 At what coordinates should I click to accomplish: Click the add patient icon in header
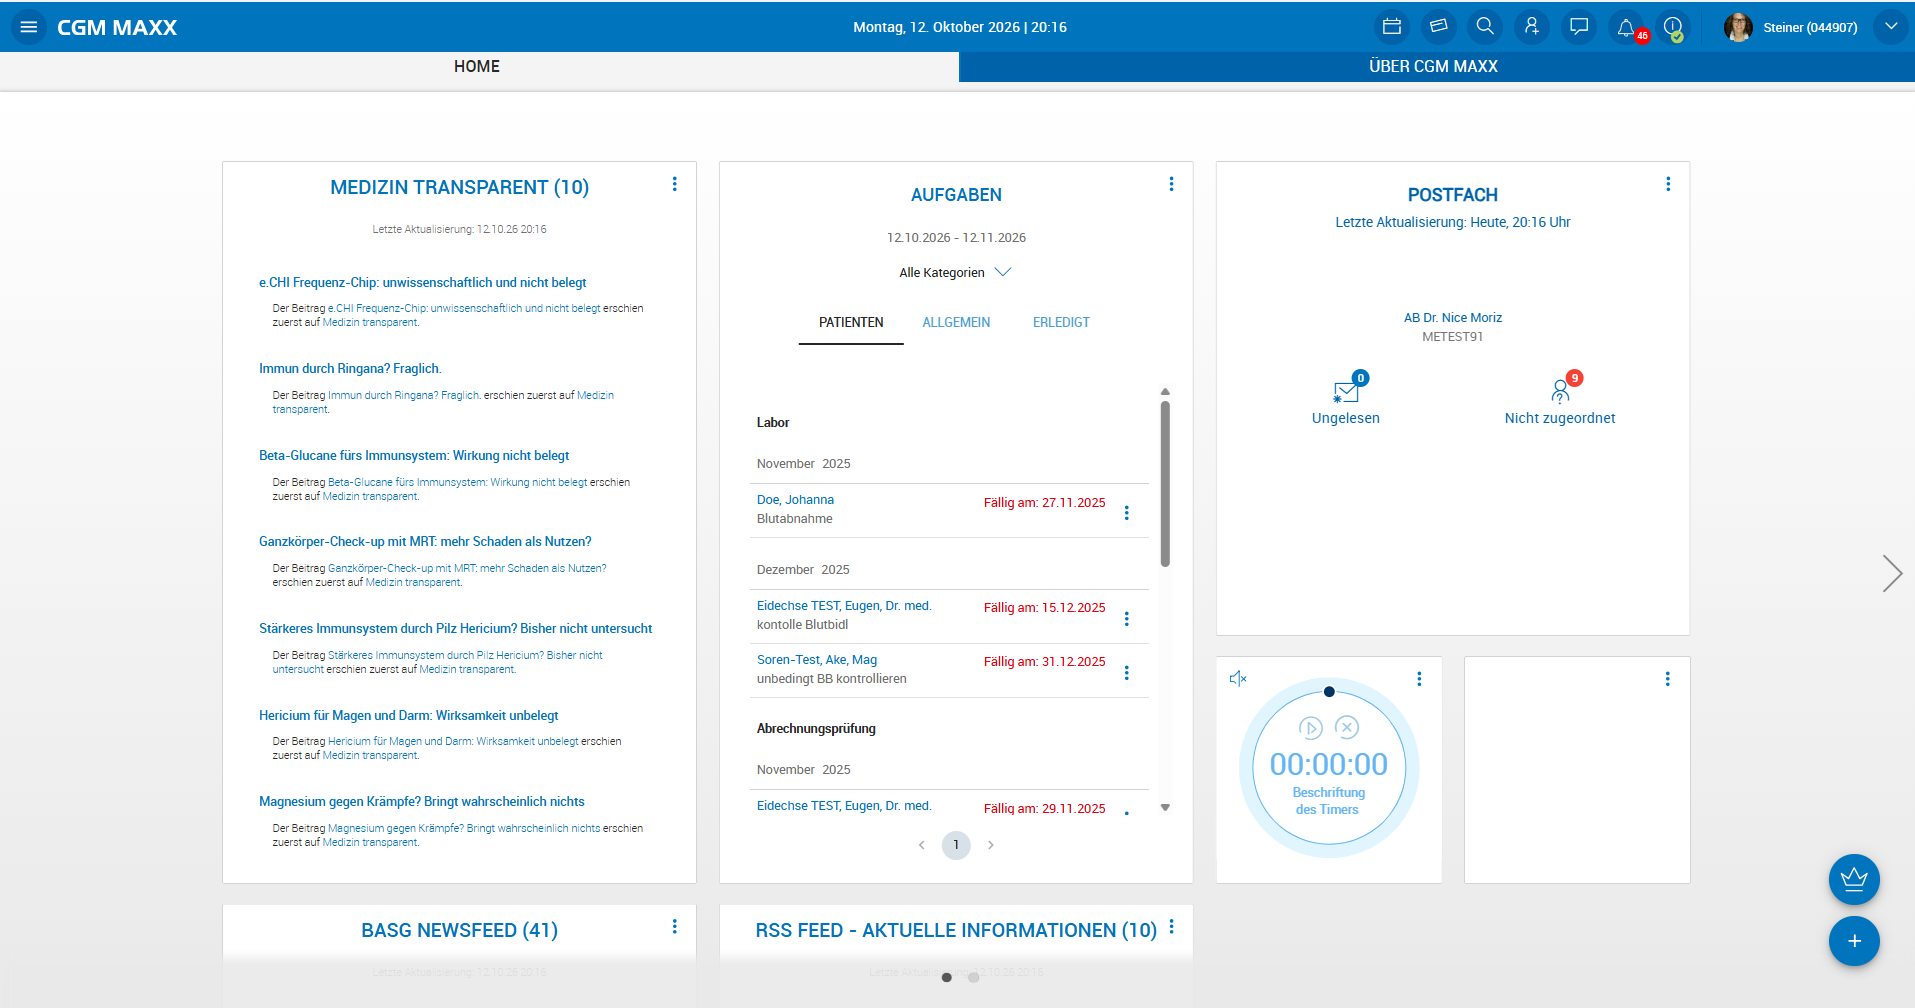coord(1532,27)
